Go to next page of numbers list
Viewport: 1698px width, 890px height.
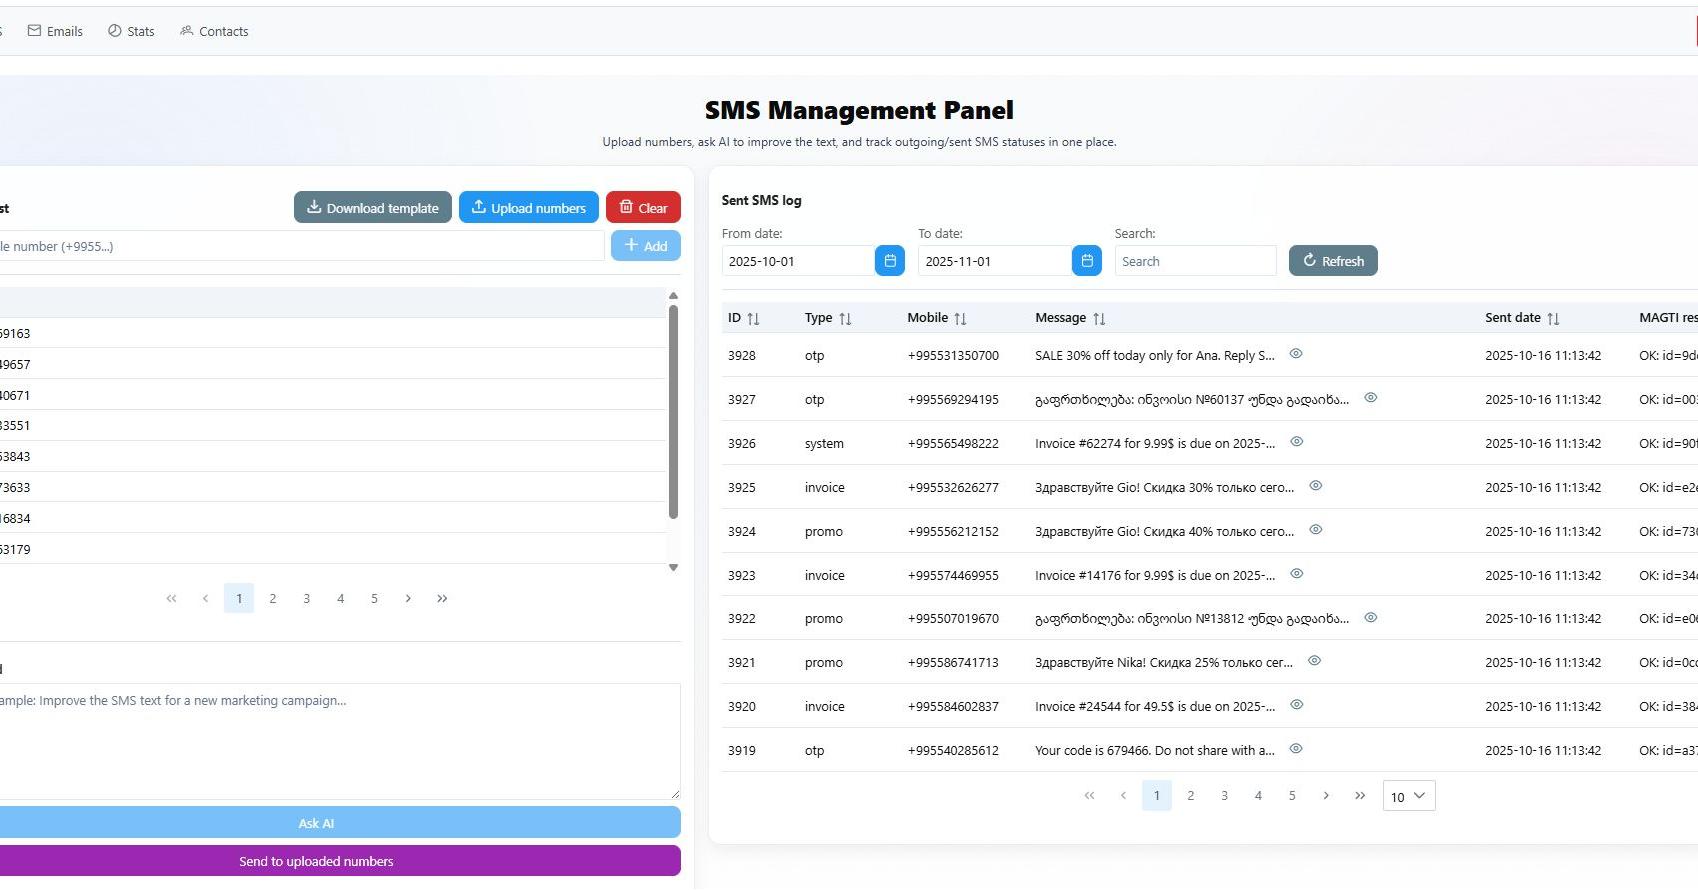coord(408,599)
